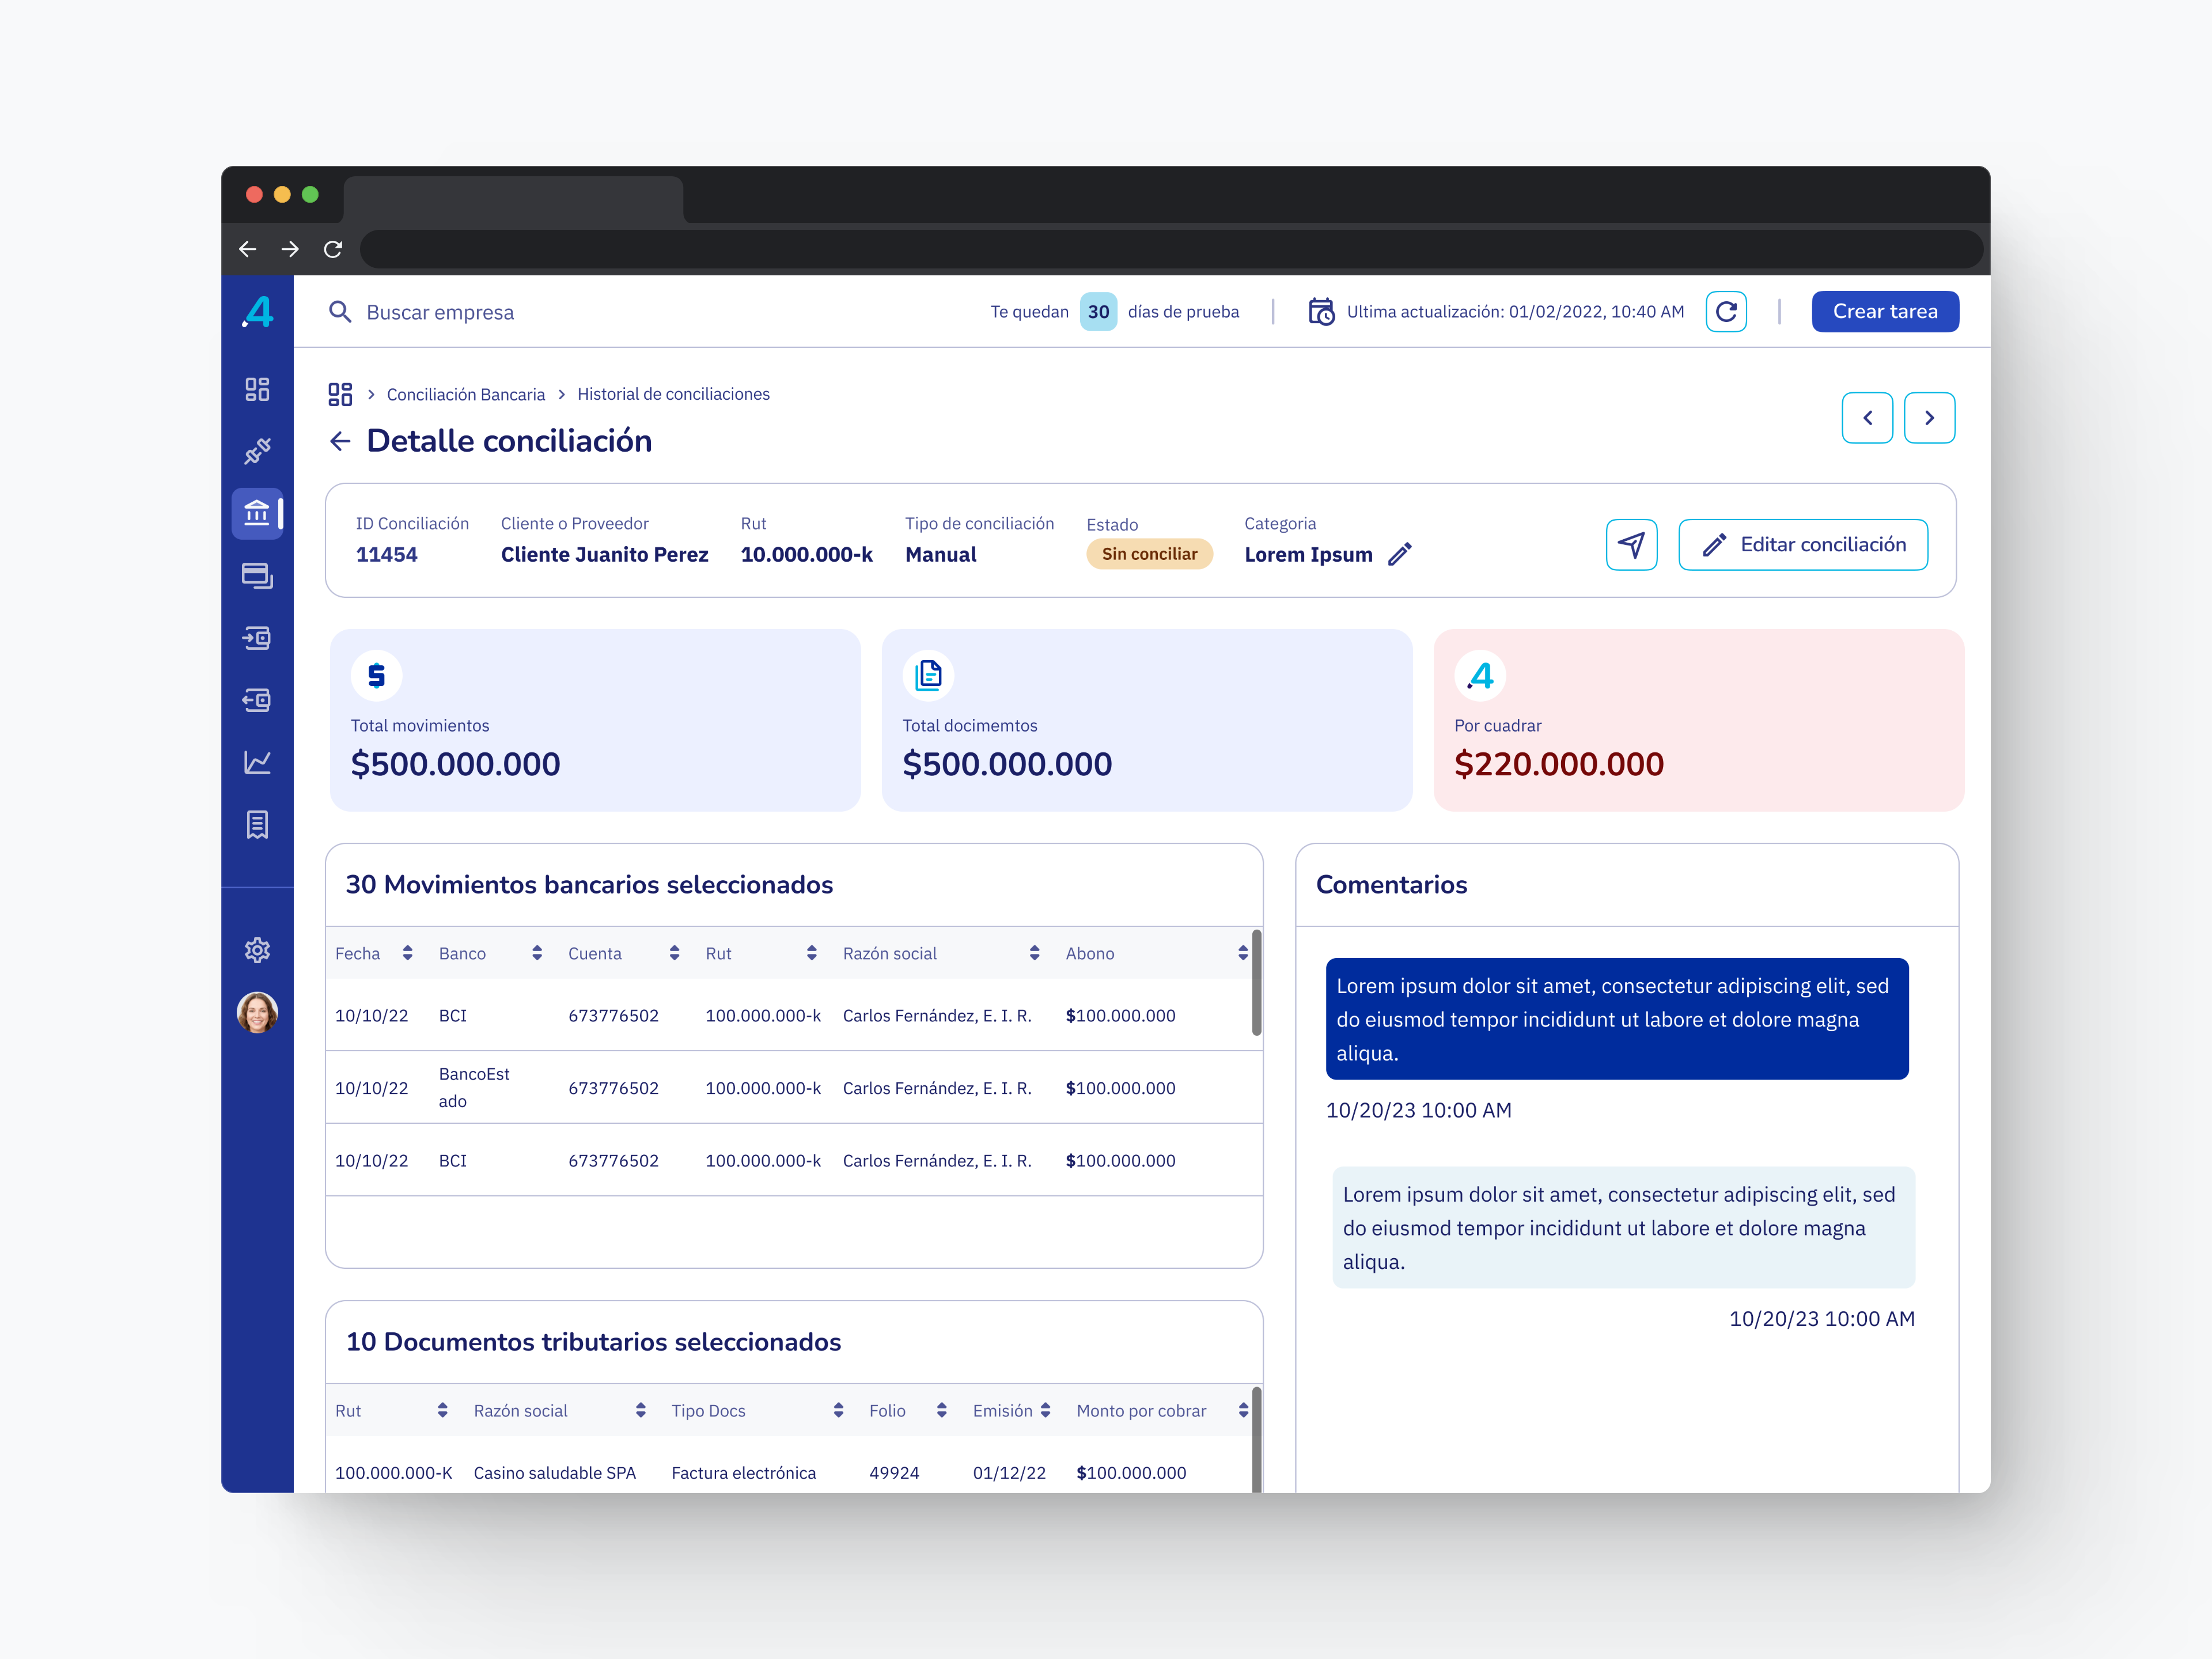
Task: Open the line chart reports icon
Action: pos(257,762)
